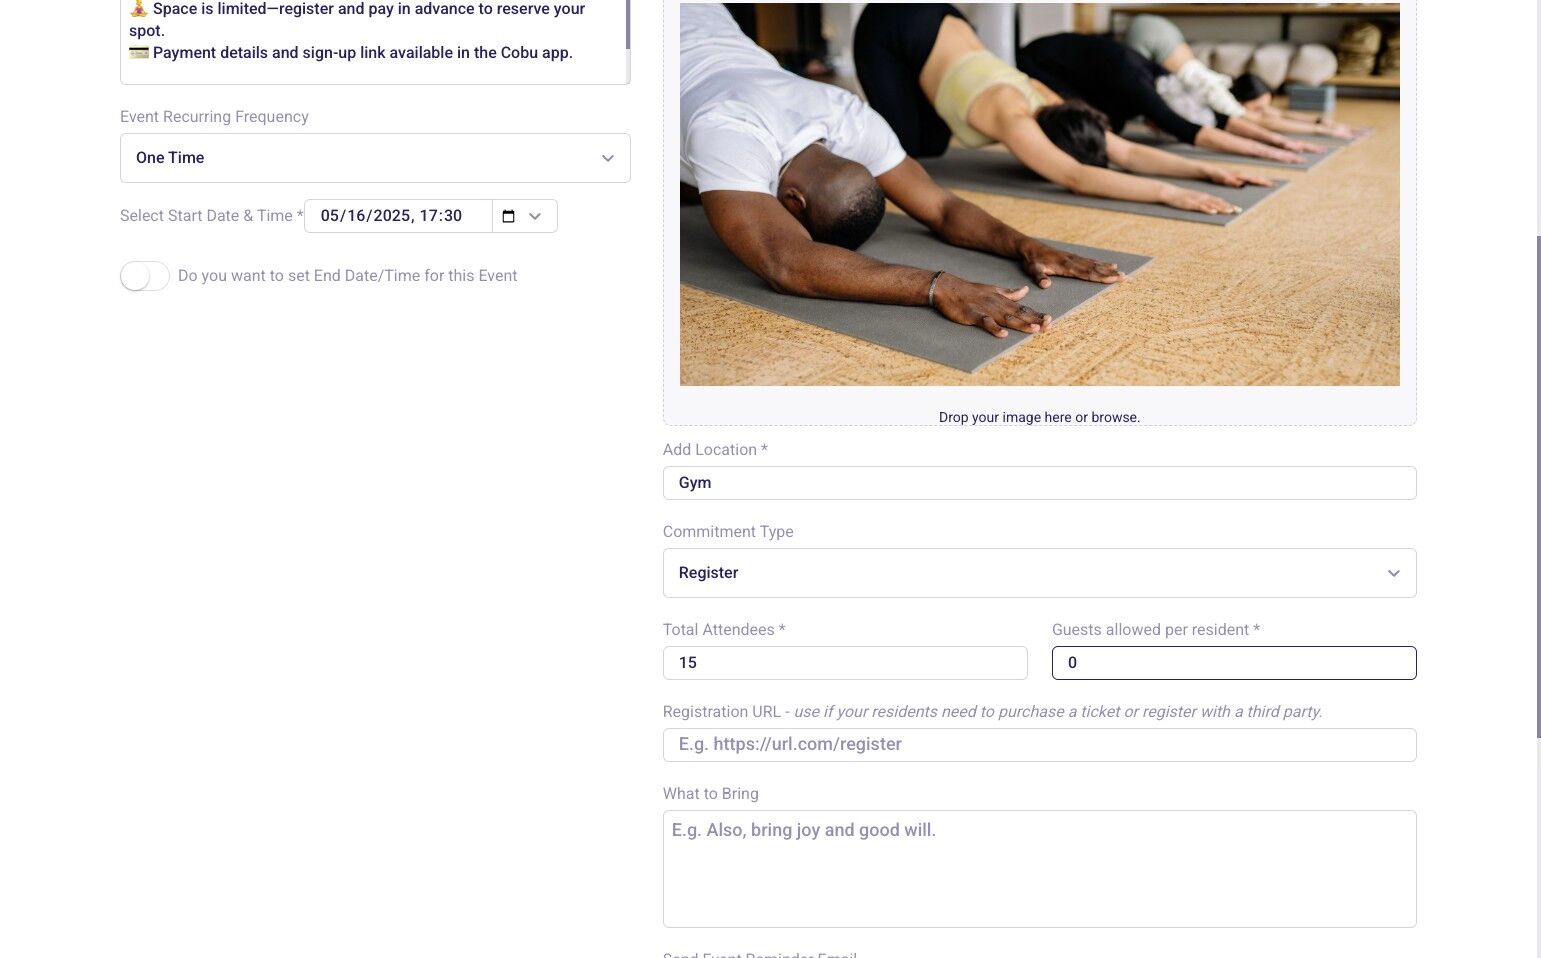Click 'Drop your image here or browse' link
This screenshot has width=1541, height=958.
click(x=1039, y=417)
